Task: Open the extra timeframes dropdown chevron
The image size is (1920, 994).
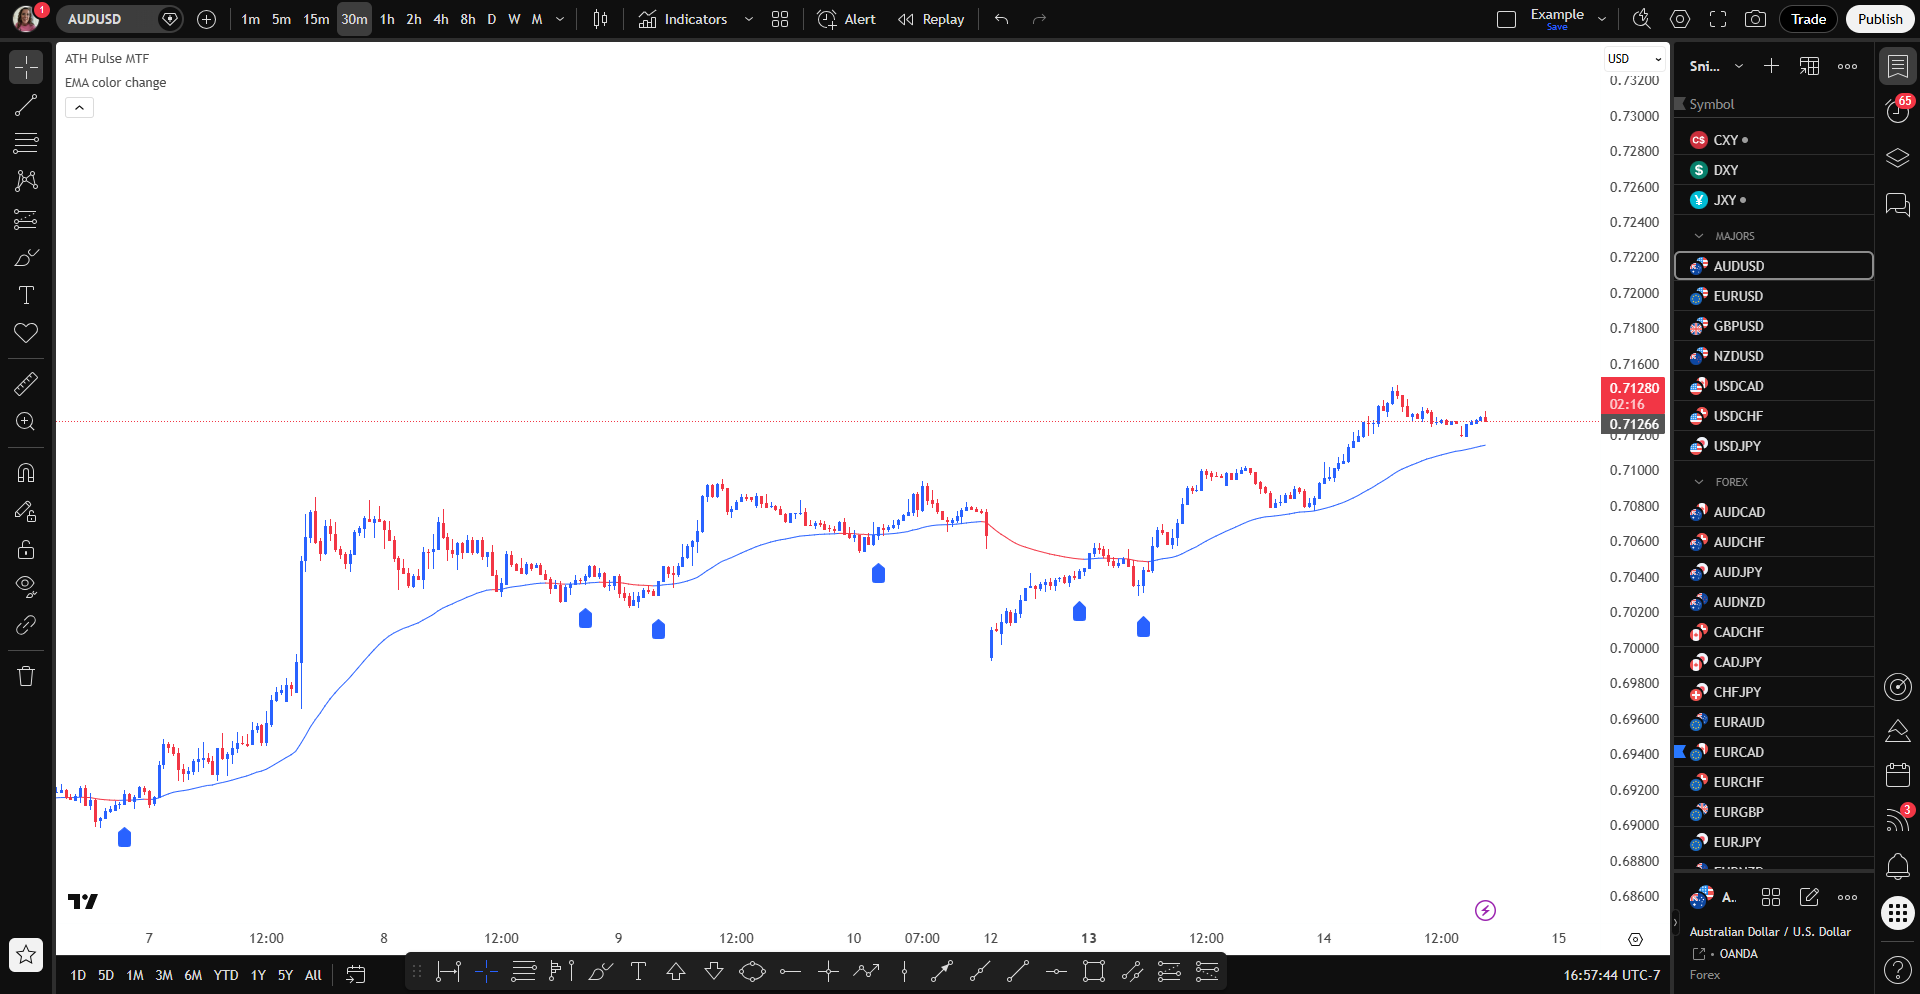Action: [560, 19]
